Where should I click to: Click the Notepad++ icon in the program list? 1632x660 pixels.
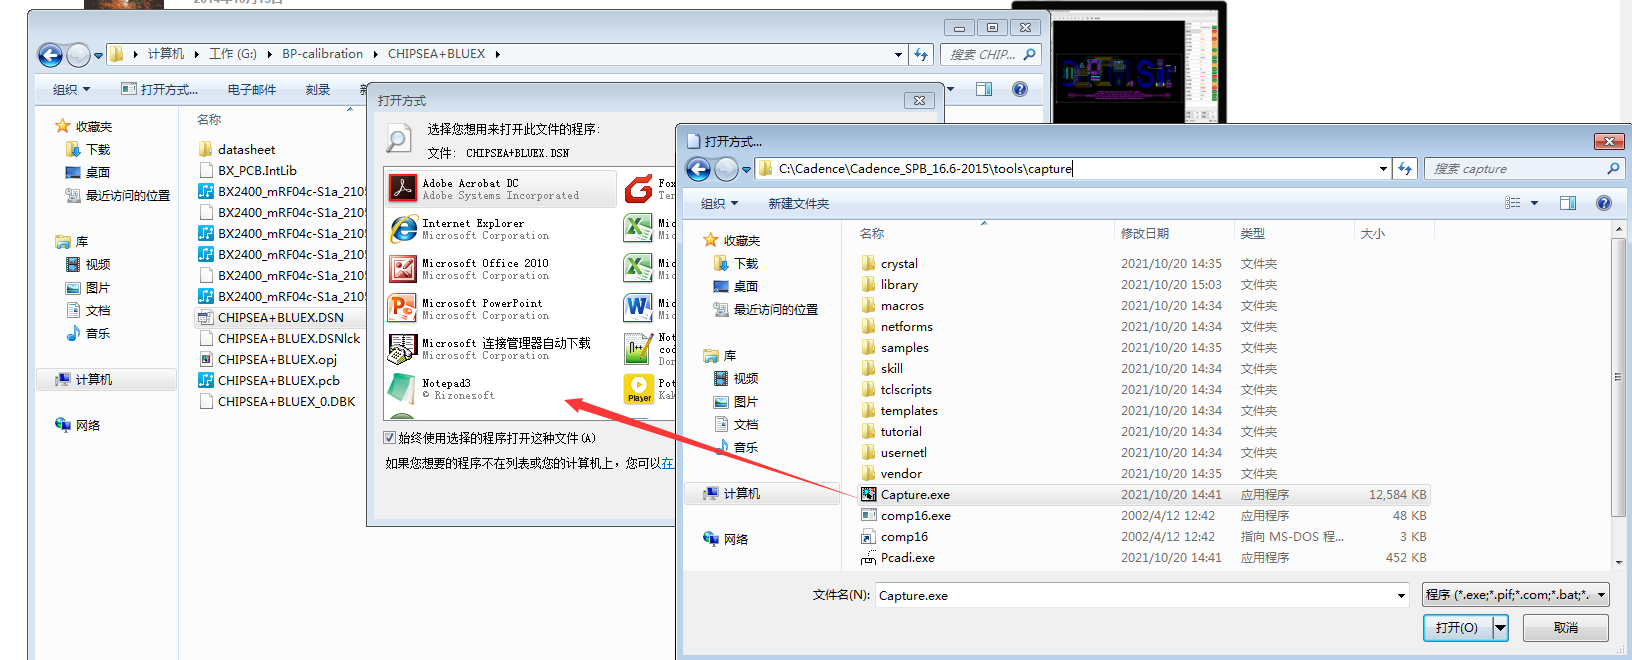(639, 348)
